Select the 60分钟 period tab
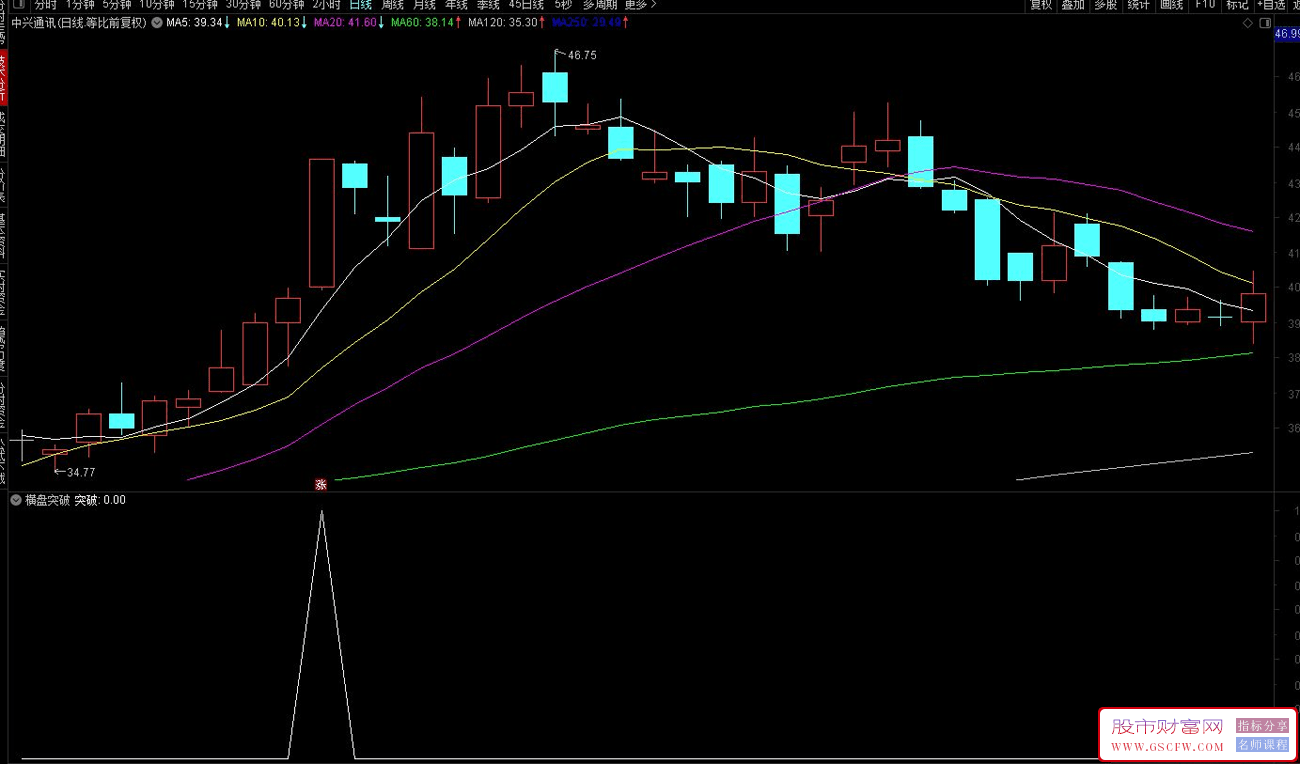1300x764 pixels. tap(287, 5)
